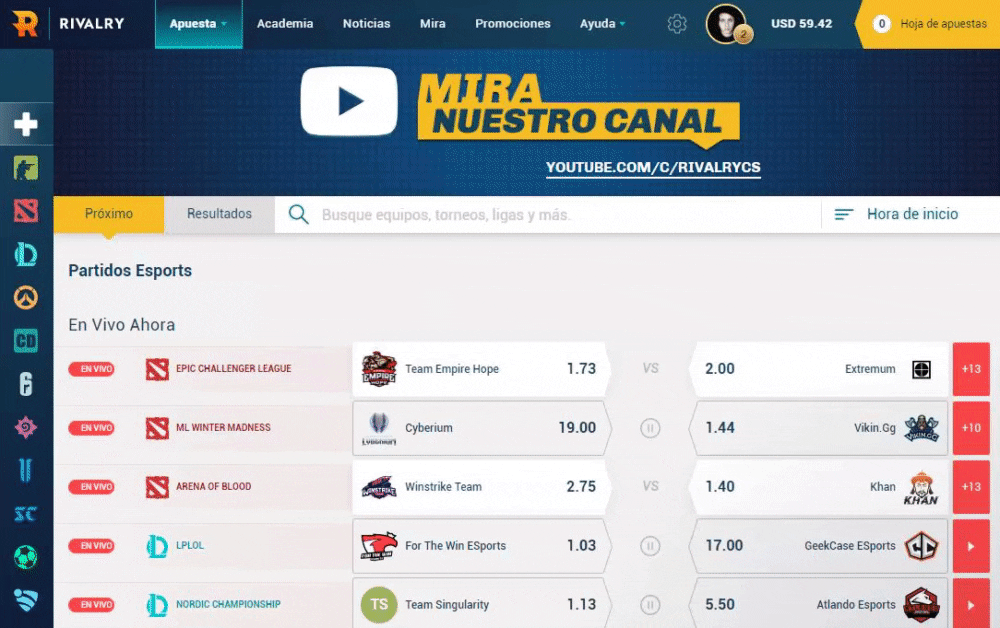Click the Team Empire Hope logo

pos(379,369)
